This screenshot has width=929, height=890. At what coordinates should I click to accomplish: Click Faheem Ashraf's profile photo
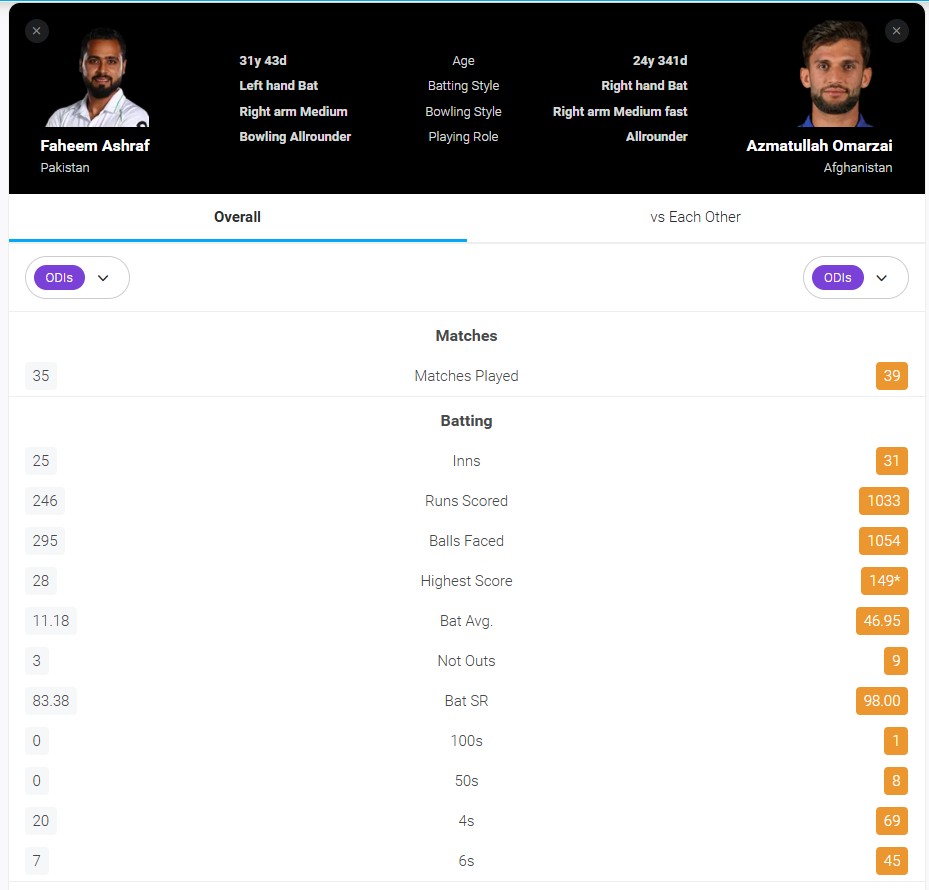[97, 76]
